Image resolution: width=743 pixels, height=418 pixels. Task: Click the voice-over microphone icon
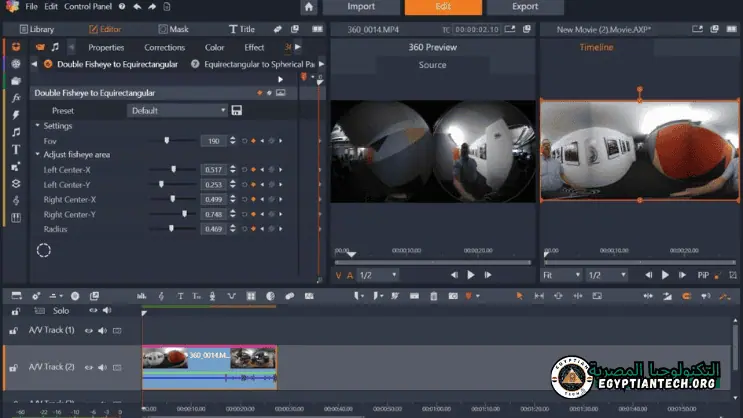coord(212,296)
